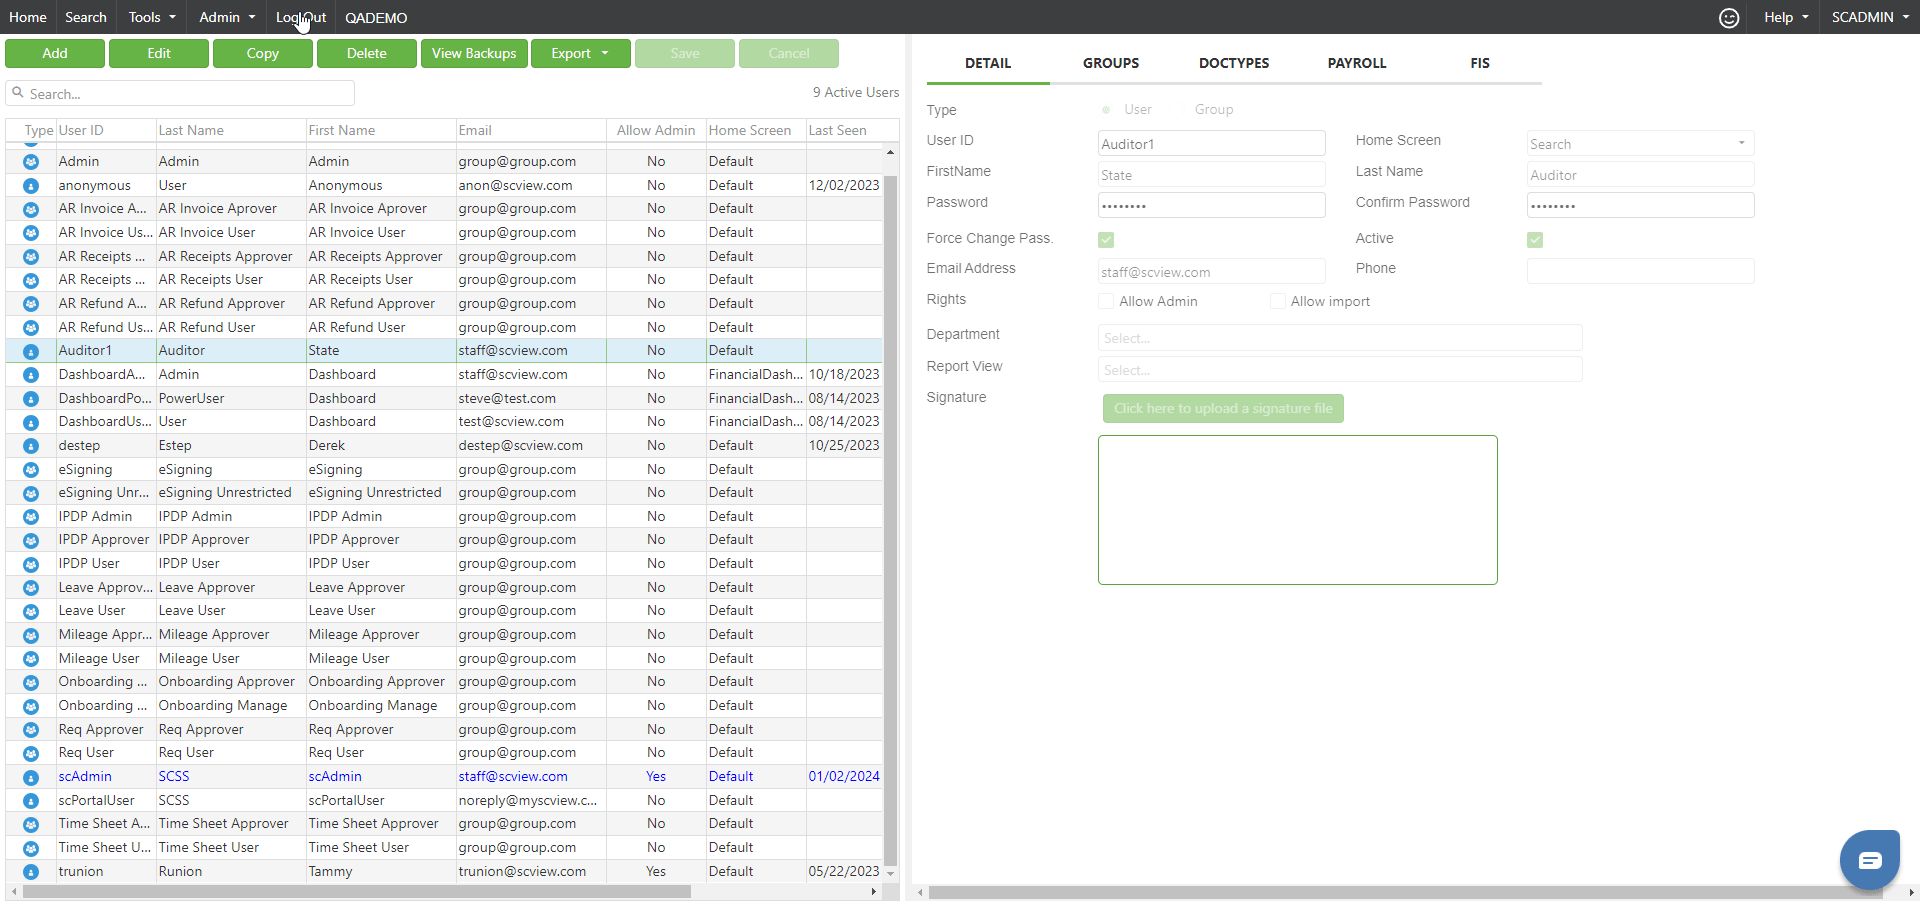1920x911 pixels.
Task: Click the user icon for anonymous row
Action: [31, 186]
